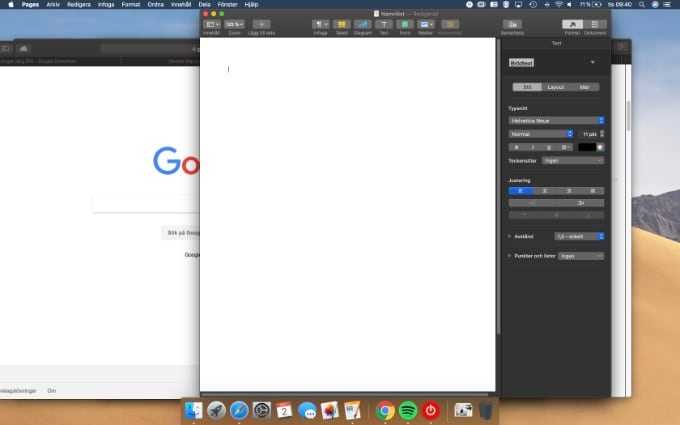680x425 pixels.
Task: Open the Arkiv menu
Action: (53, 4)
